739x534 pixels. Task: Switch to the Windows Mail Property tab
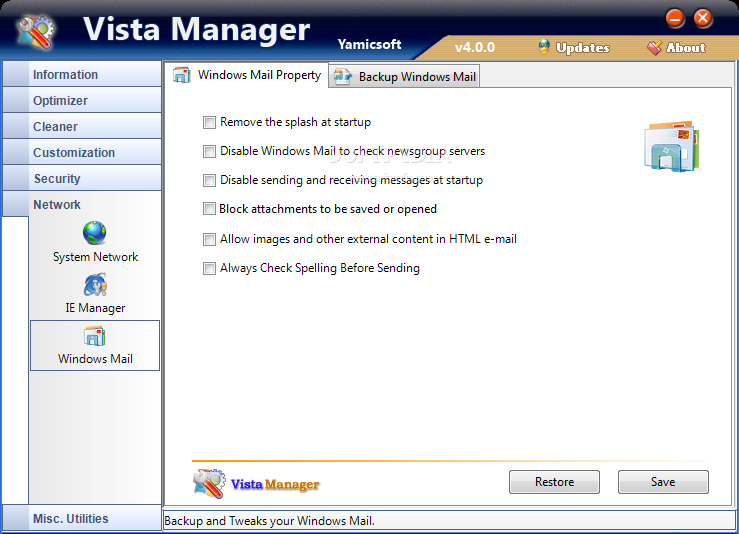[x=247, y=75]
